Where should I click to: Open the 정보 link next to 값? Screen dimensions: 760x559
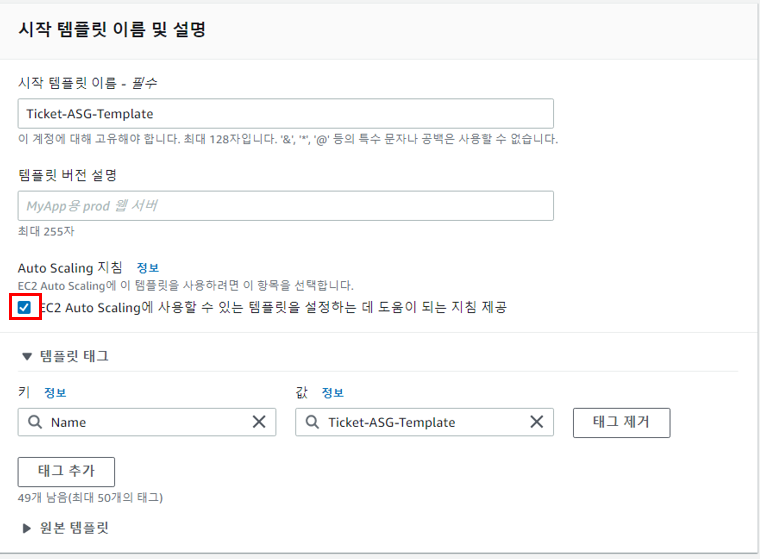[x=332, y=393]
